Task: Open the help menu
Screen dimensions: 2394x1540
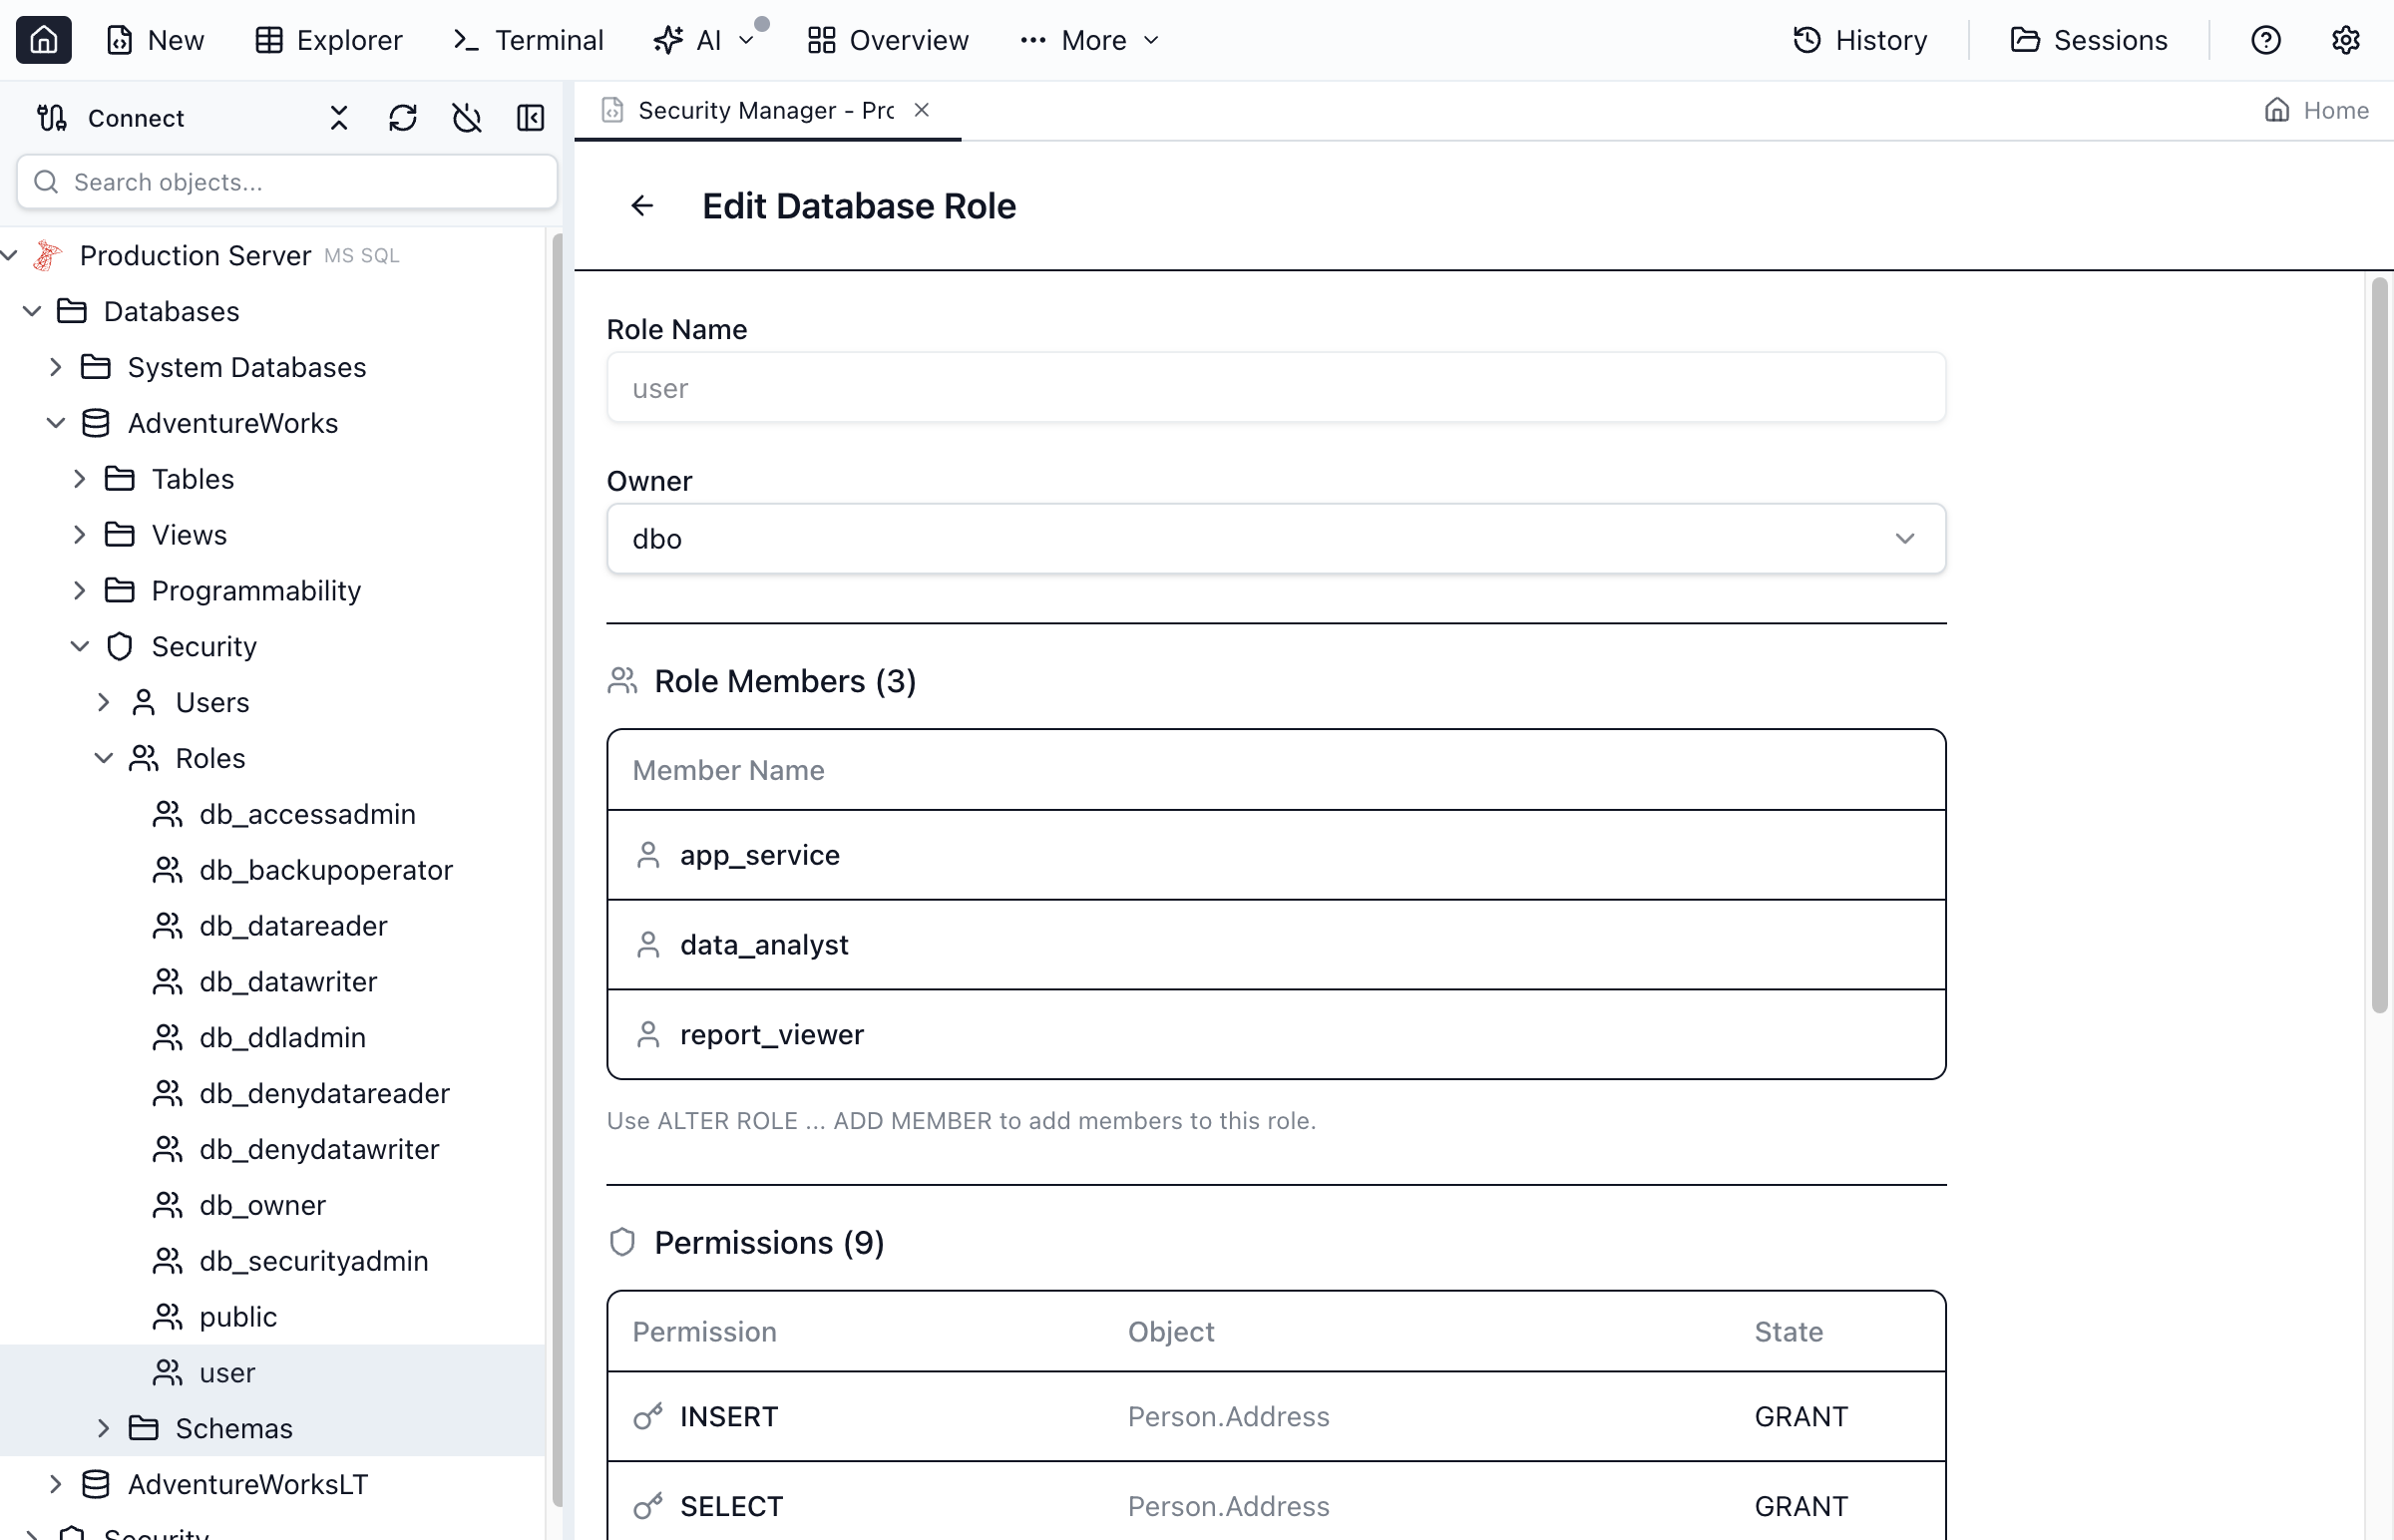Action: point(2265,40)
